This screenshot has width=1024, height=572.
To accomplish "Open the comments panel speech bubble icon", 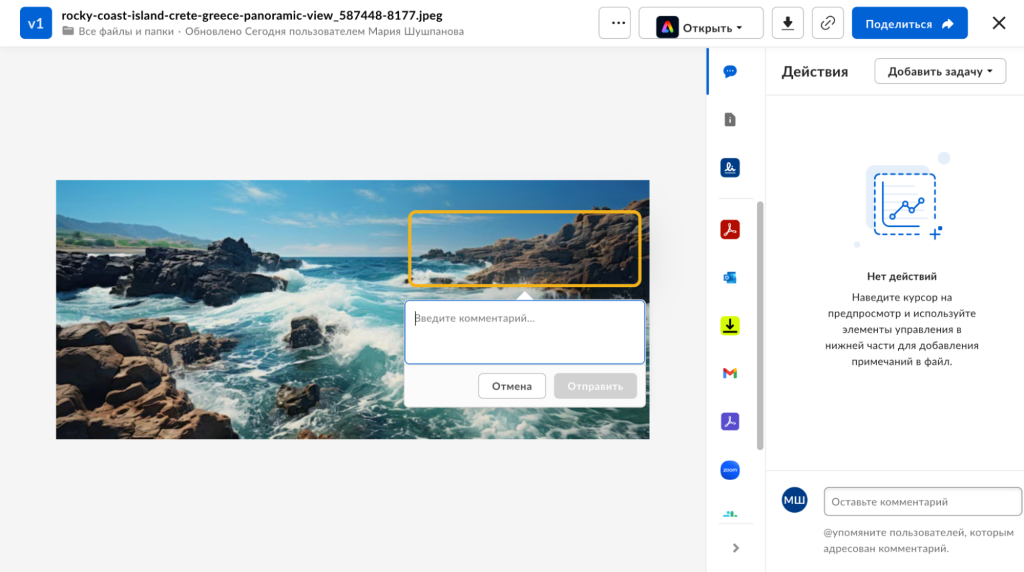I will 730,72.
